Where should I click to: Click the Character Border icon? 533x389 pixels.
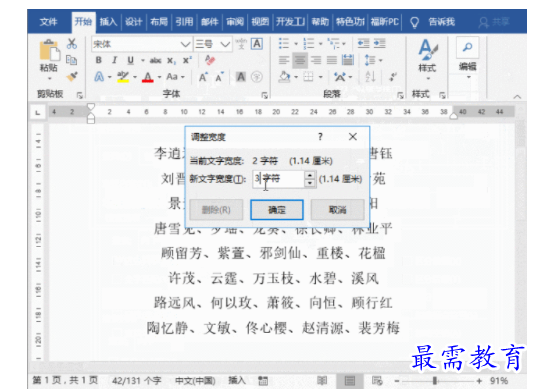tap(257, 44)
